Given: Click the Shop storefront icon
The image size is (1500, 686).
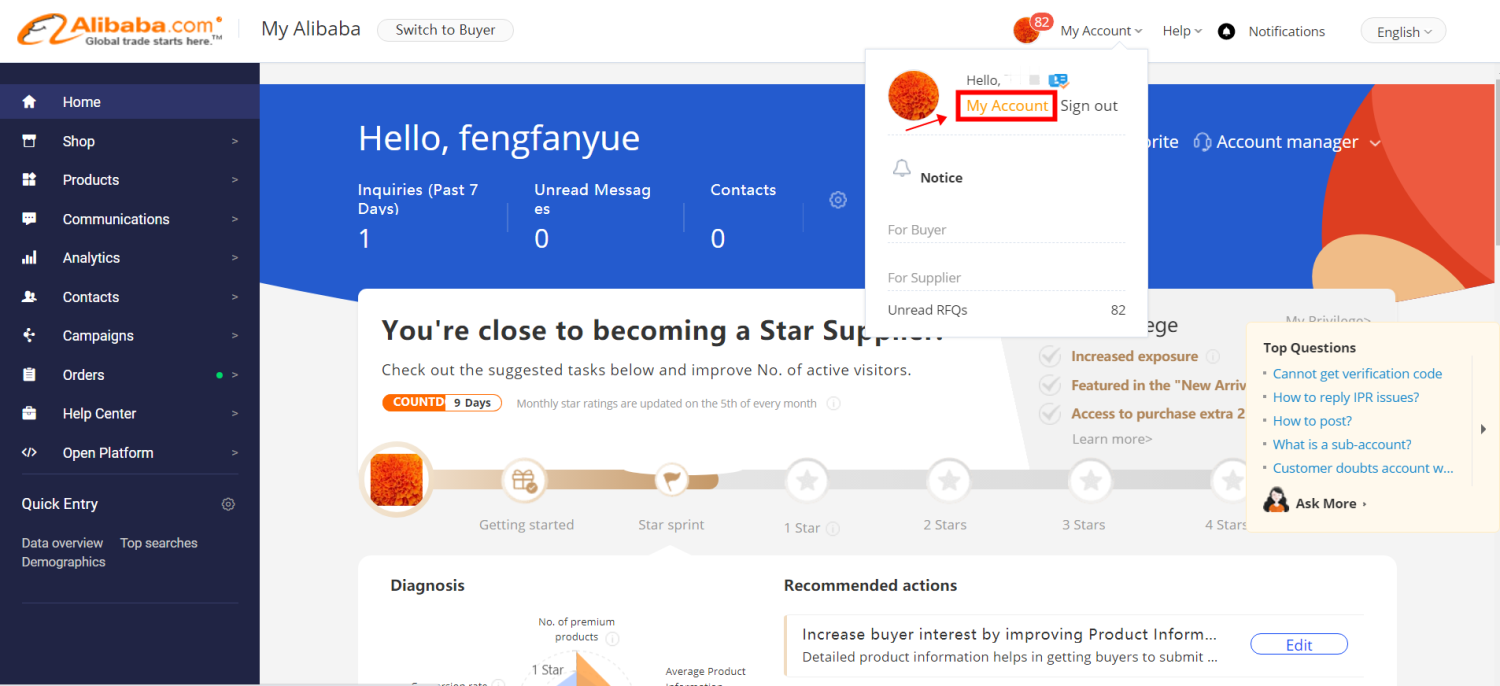Looking at the screenshot, I should 29,141.
